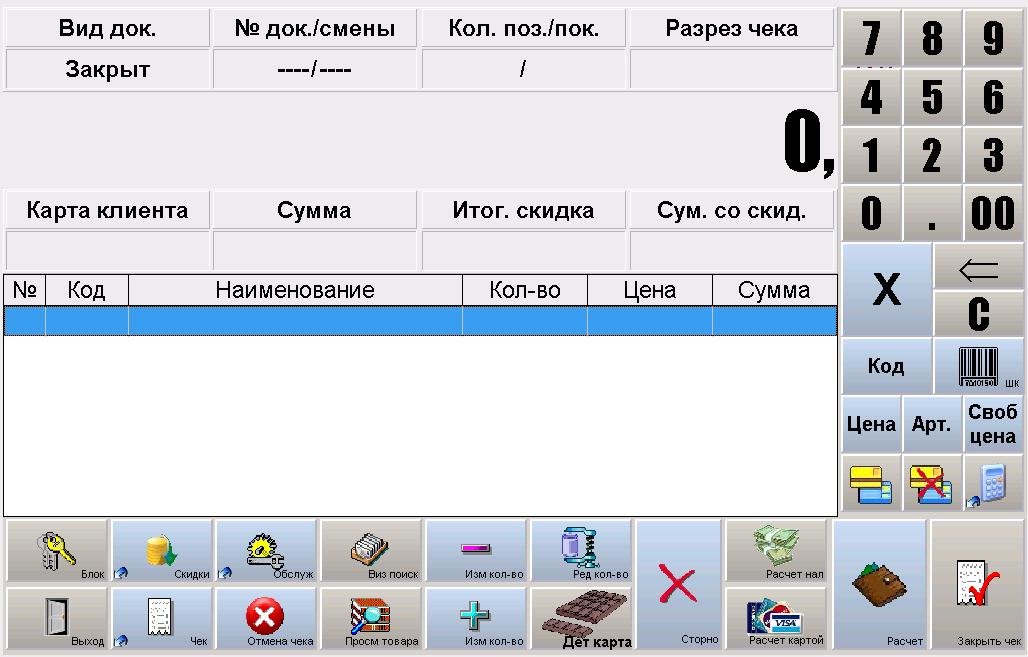Open the calculator icon button

[x=993, y=484]
